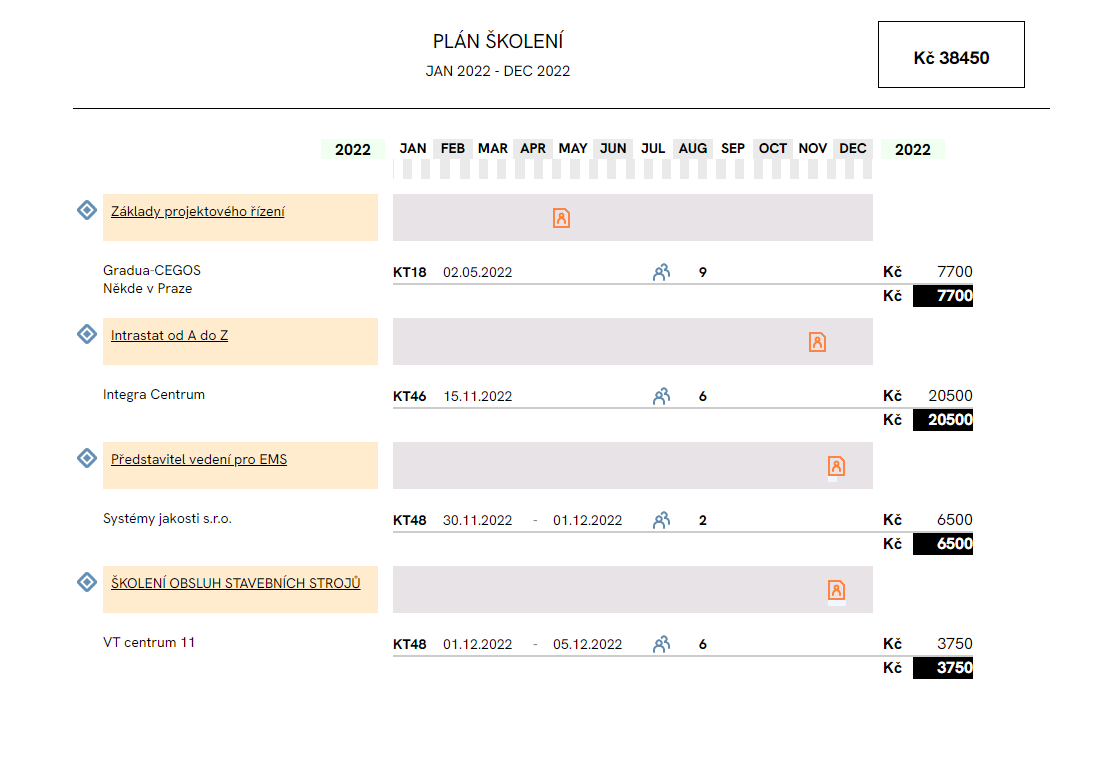Open the Intrastat od A do Z link
1100x782 pixels.
[169, 335]
